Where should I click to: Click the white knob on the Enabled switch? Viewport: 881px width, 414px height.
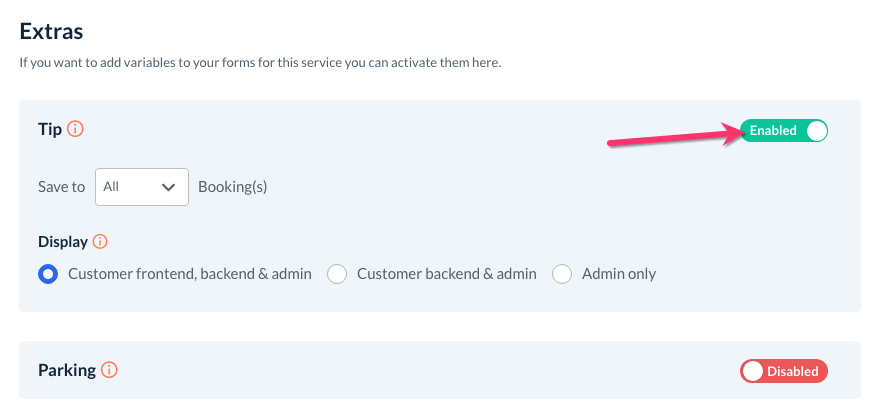click(x=816, y=131)
